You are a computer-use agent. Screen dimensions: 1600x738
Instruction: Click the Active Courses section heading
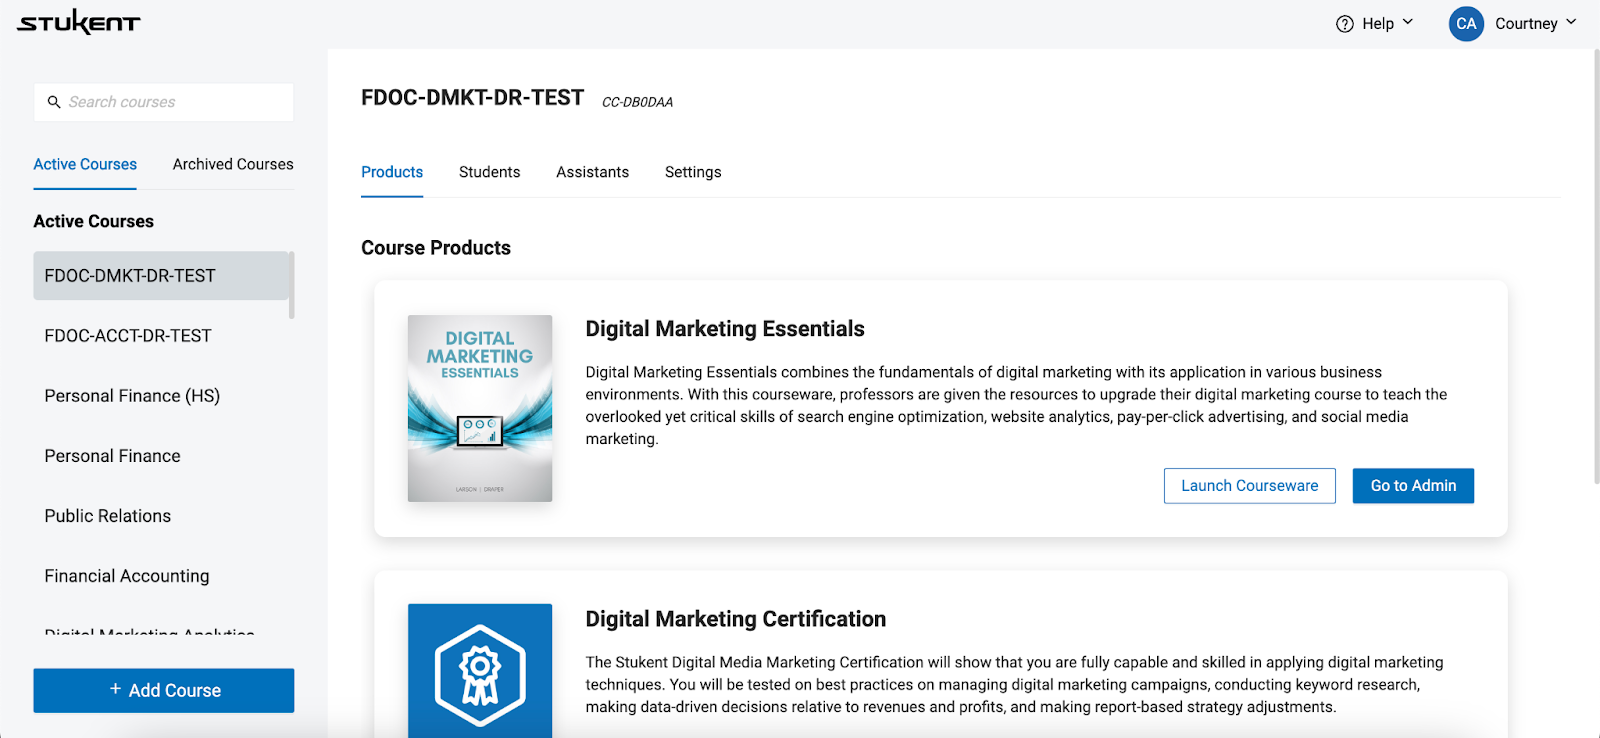pyautogui.click(x=94, y=221)
